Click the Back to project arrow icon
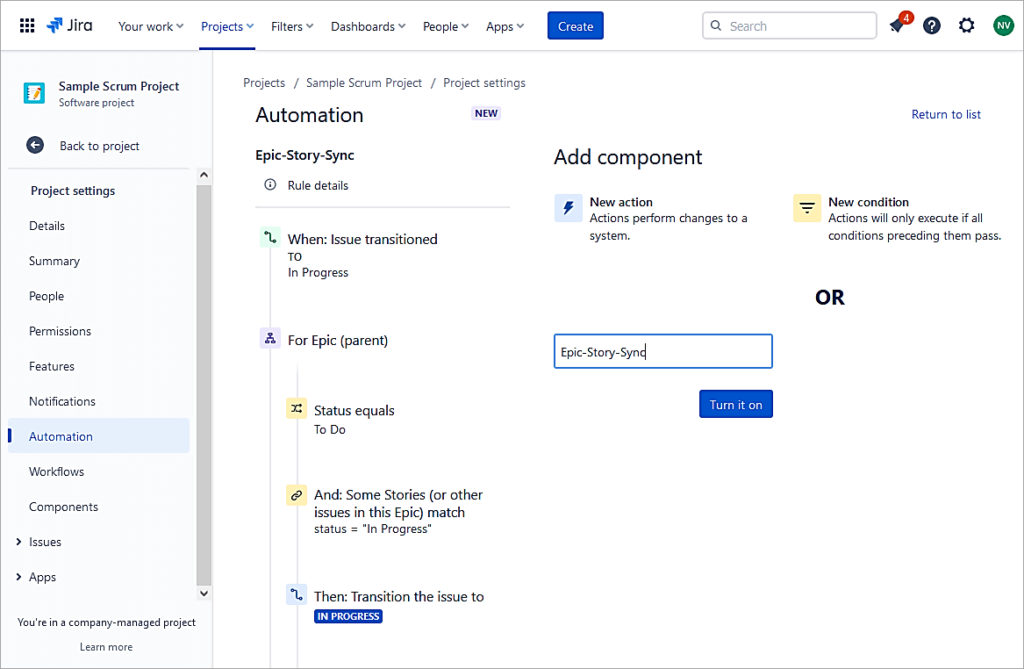1024x669 pixels. (x=35, y=146)
